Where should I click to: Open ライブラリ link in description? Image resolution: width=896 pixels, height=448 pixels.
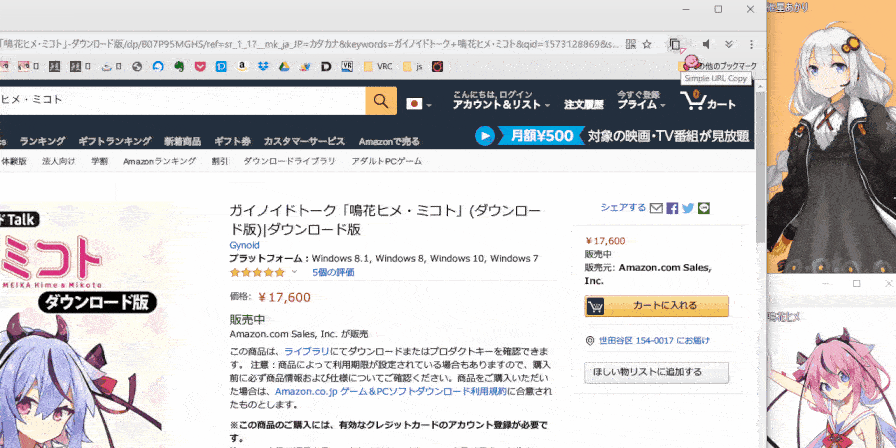(x=306, y=351)
